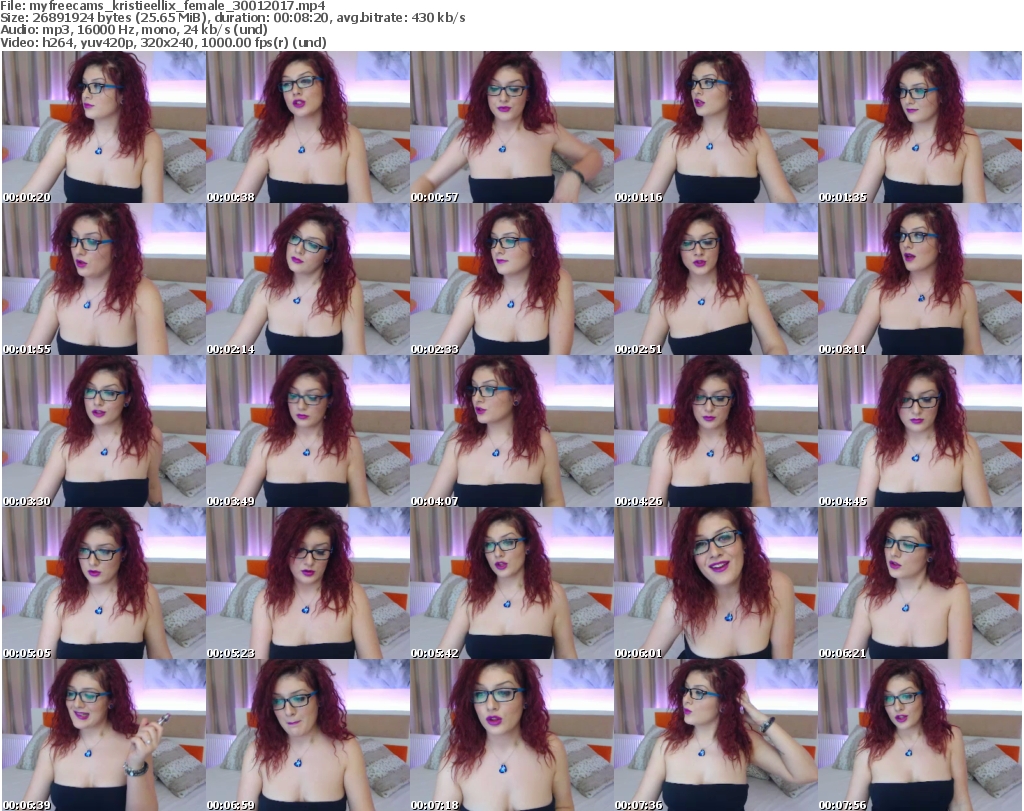Screen dimensions: 1024x811
Task: Choose the frame with timestamp 00:07:36
Action: (716, 735)
